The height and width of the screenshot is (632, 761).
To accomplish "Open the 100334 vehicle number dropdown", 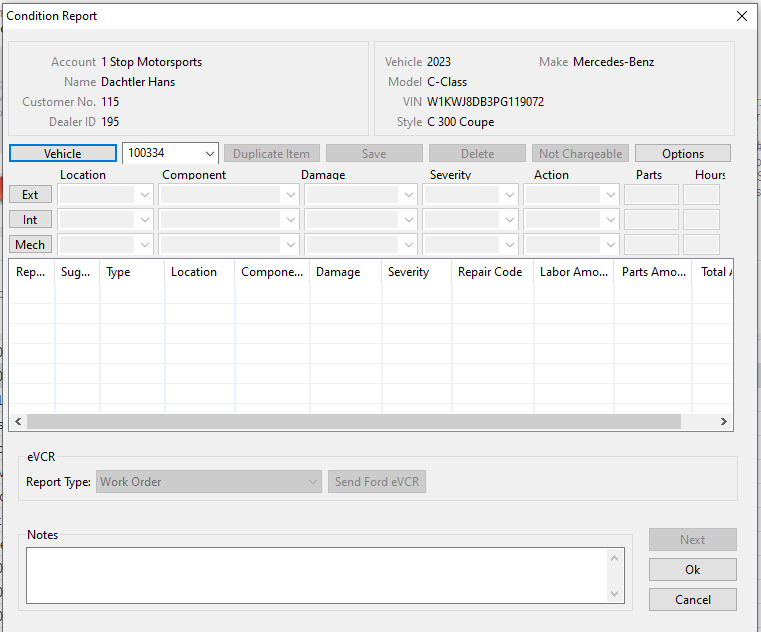I will pyautogui.click(x=209, y=154).
